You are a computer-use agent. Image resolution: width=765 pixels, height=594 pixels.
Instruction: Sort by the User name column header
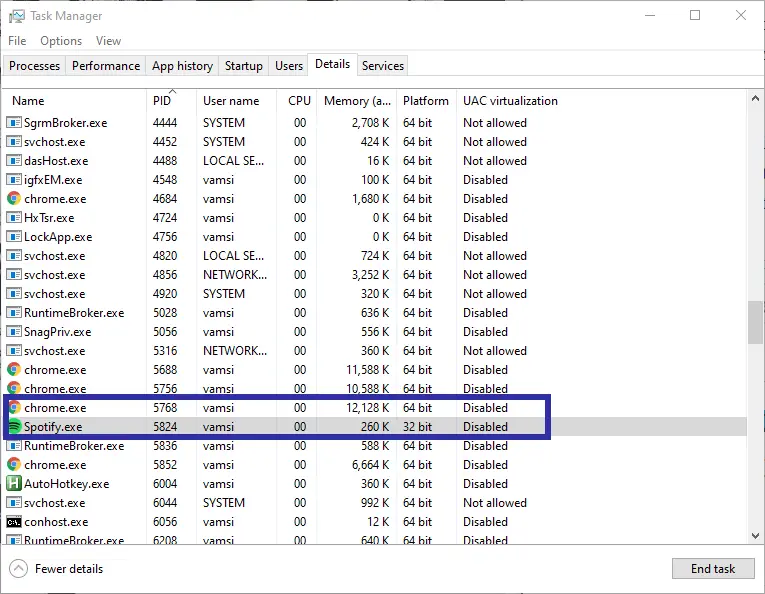237,101
